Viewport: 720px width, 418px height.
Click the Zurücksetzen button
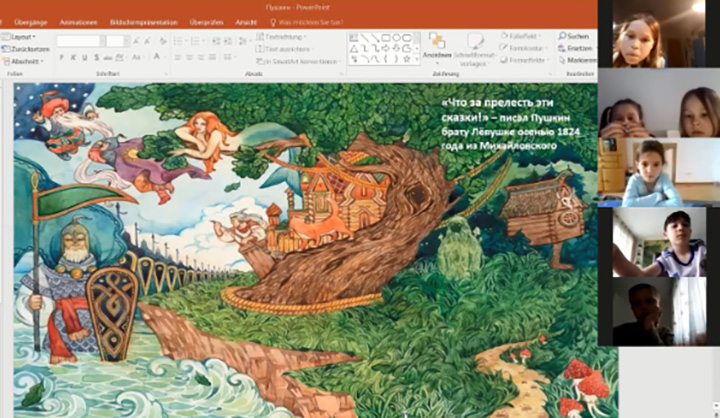click(26, 49)
